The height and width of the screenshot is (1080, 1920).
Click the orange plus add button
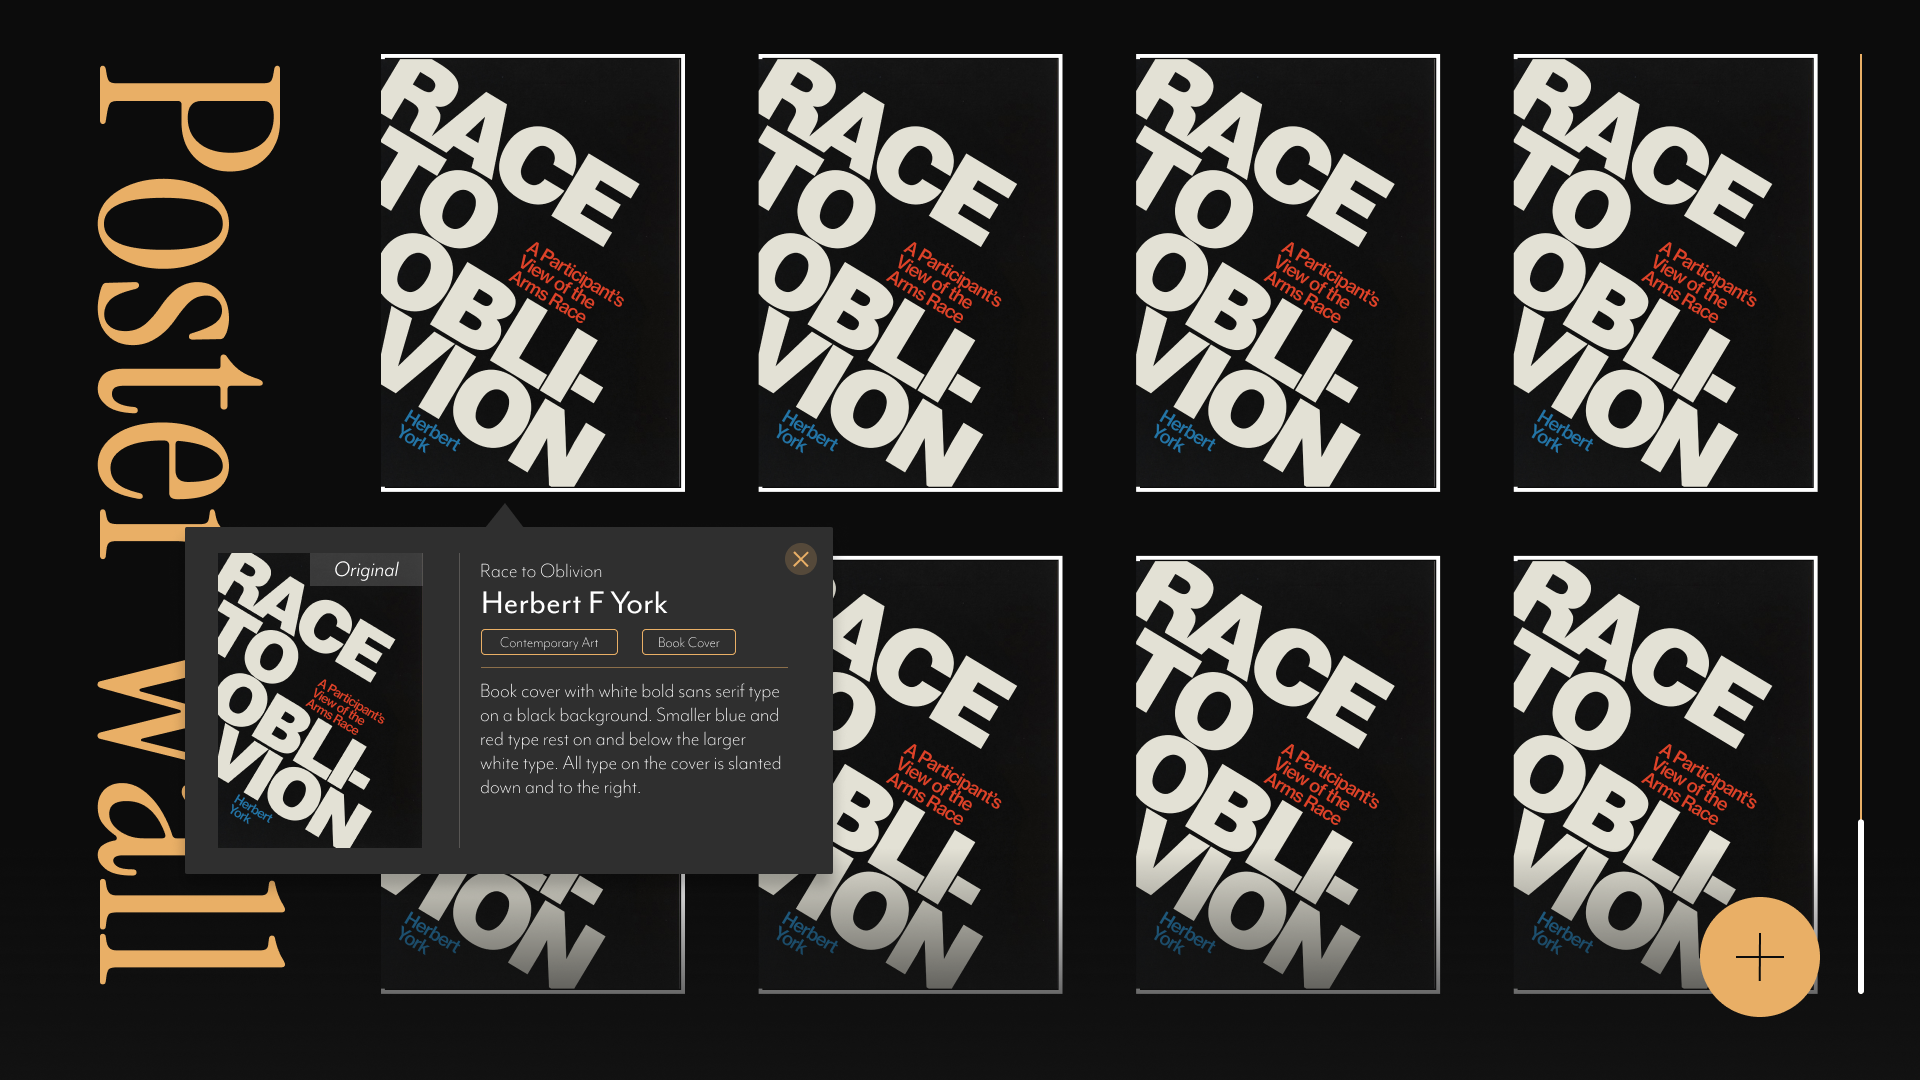[1759, 957]
